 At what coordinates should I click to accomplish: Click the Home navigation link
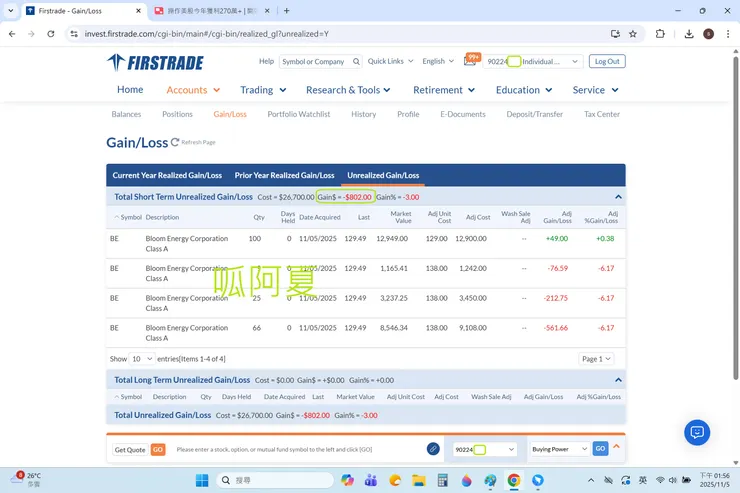click(x=130, y=90)
